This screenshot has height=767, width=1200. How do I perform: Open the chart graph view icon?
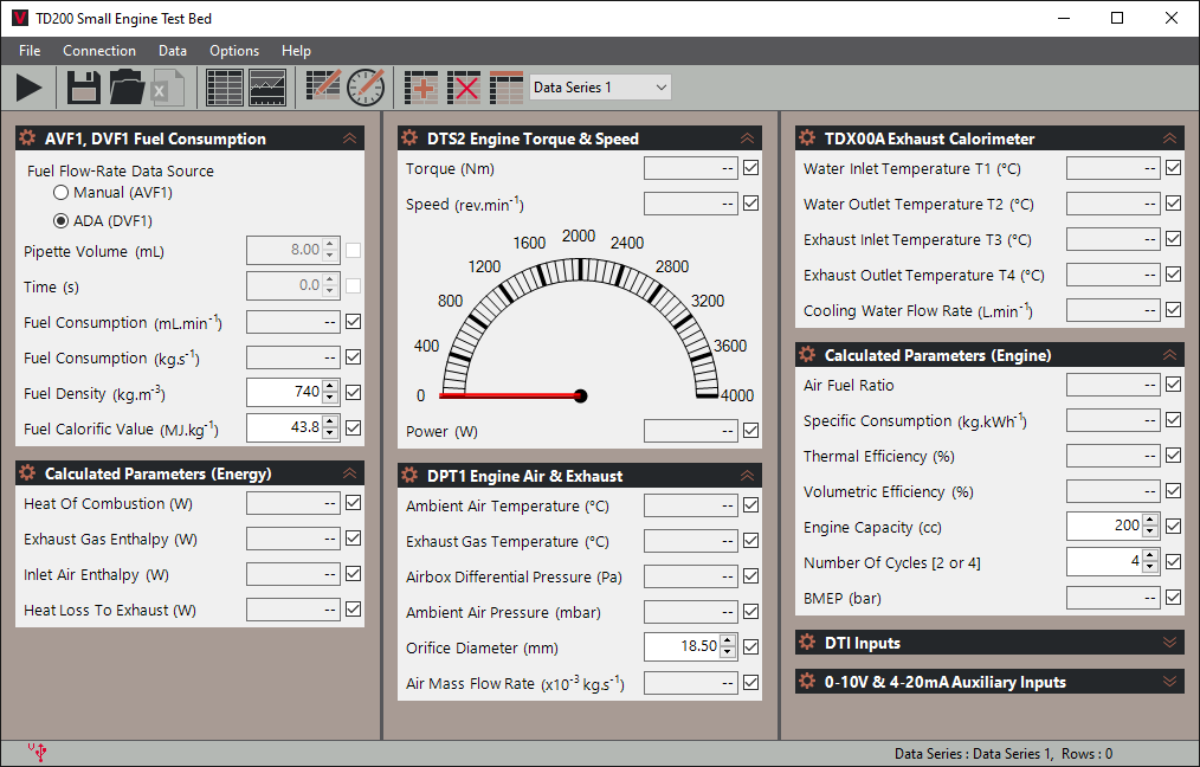tap(267, 88)
